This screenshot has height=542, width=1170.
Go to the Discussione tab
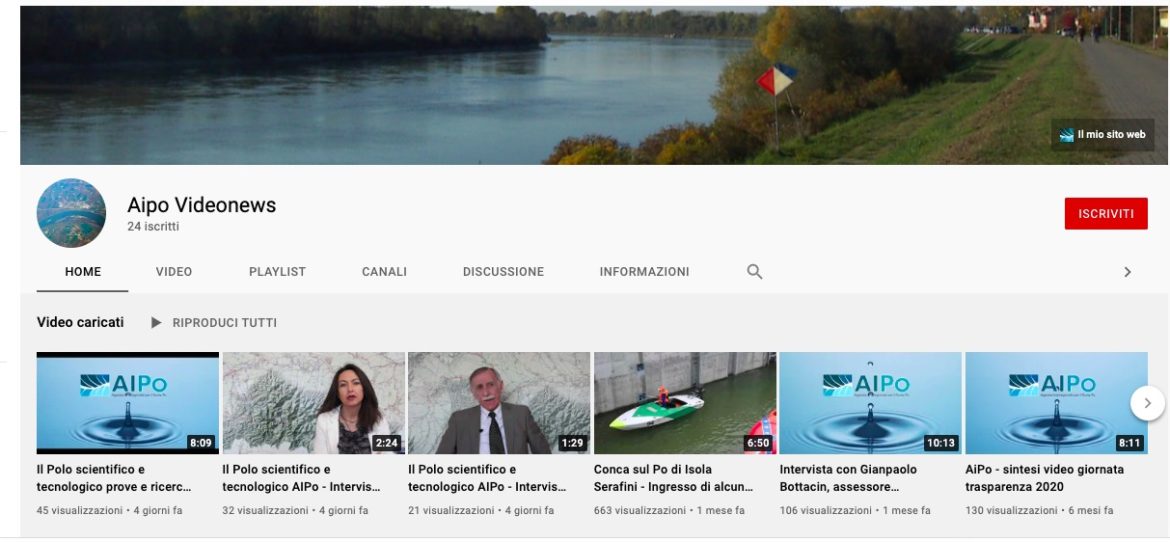pyautogui.click(x=503, y=271)
